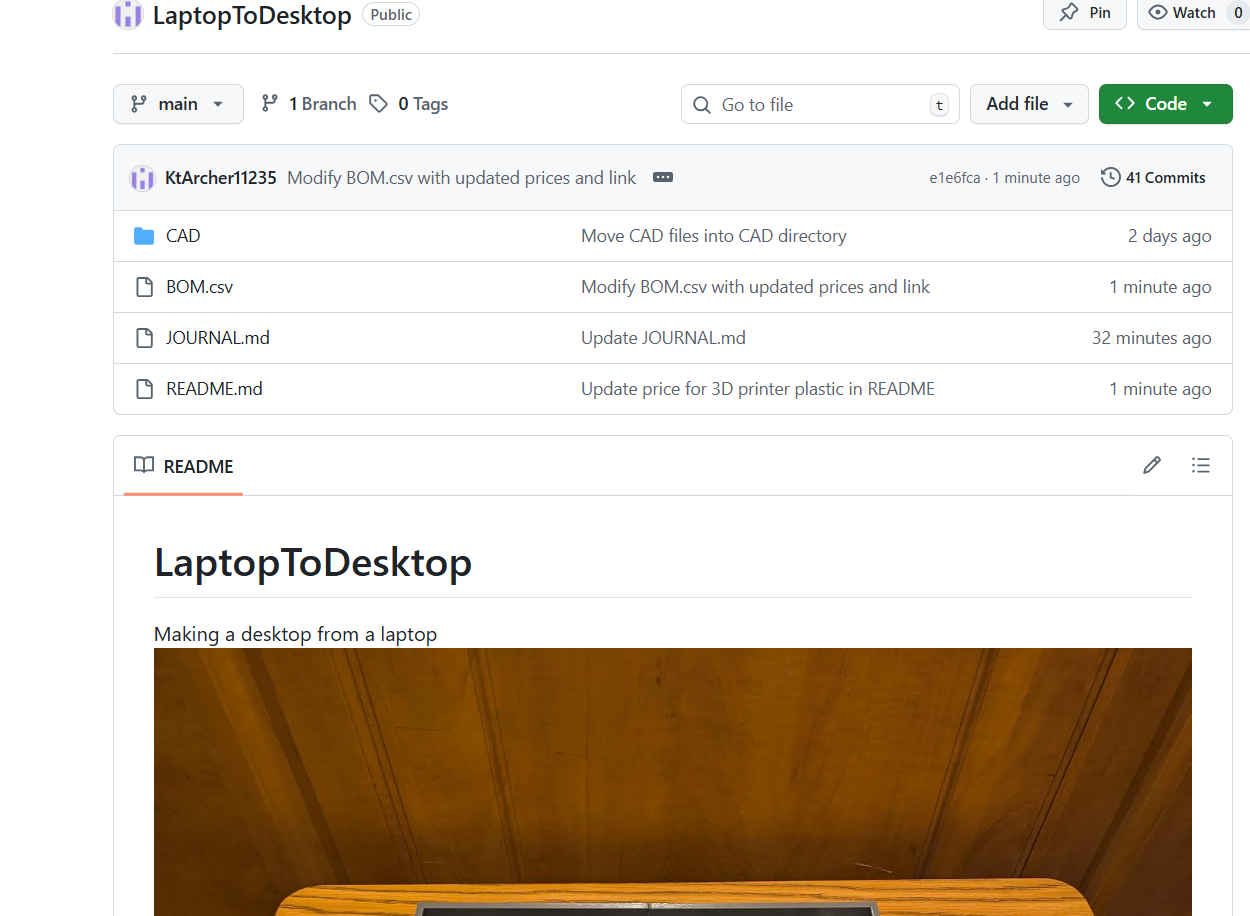Expand commit message with ellipsis icon
This screenshot has width=1250, height=916.
(x=662, y=178)
